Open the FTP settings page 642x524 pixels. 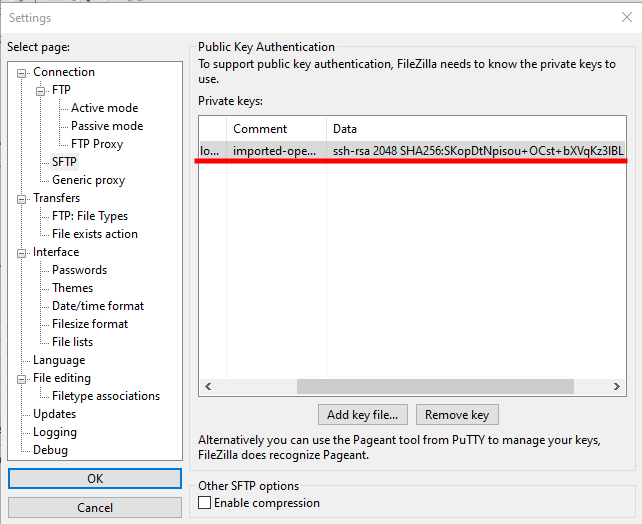(x=61, y=90)
